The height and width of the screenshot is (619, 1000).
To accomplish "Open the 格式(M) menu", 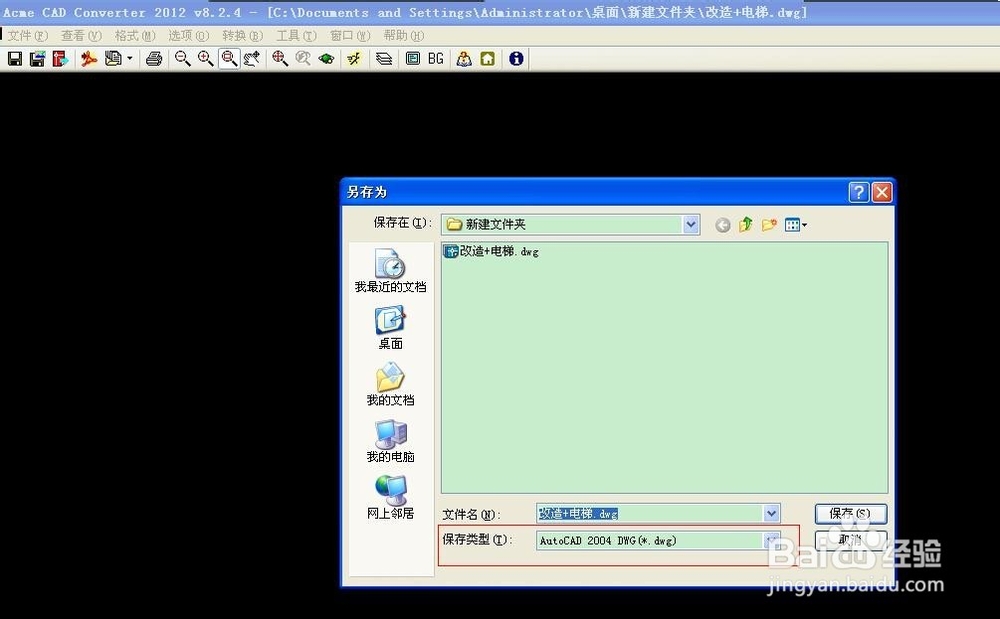I will click(x=135, y=36).
